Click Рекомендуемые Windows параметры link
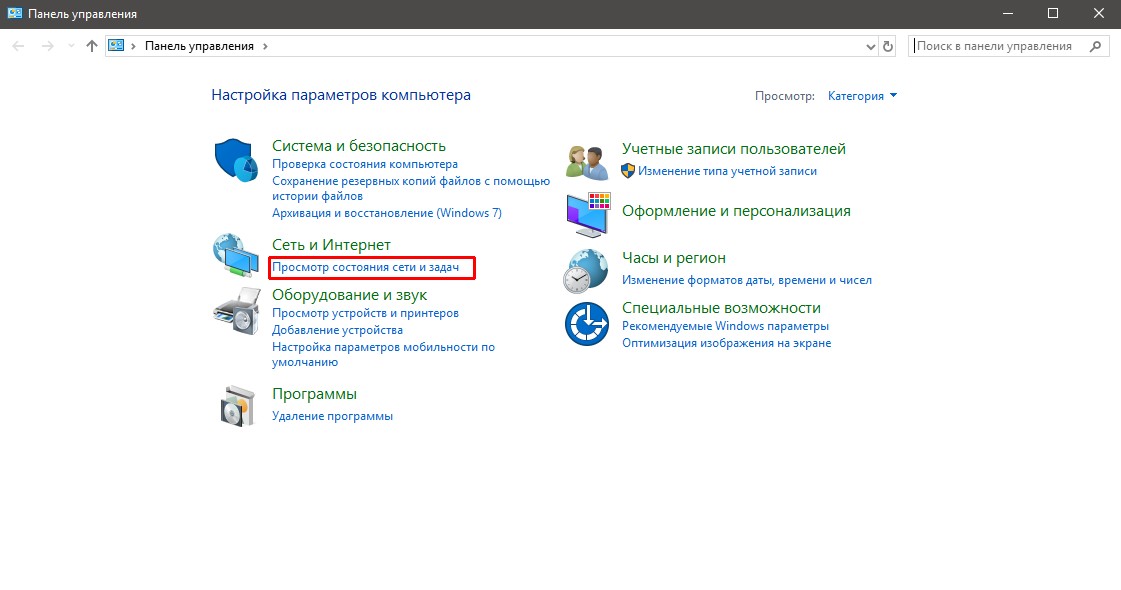The width and height of the screenshot is (1121, 590). (x=726, y=326)
